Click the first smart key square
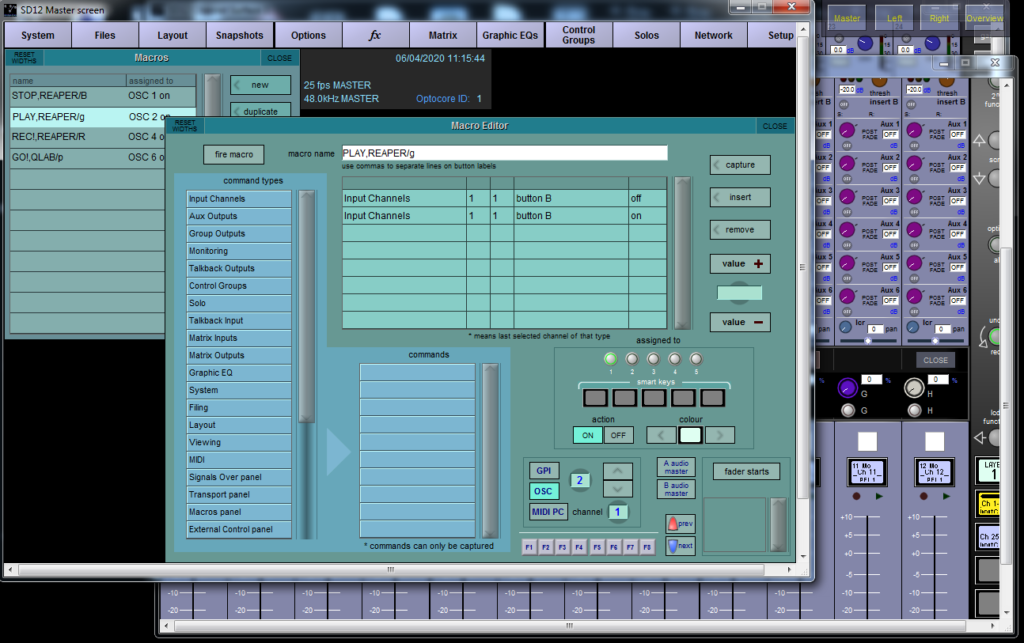This screenshot has height=643, width=1024. (595, 398)
